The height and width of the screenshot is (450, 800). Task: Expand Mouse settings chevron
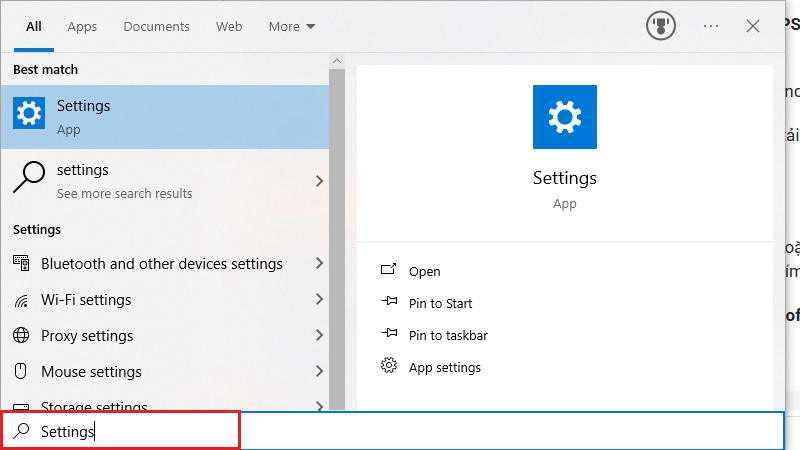319,371
